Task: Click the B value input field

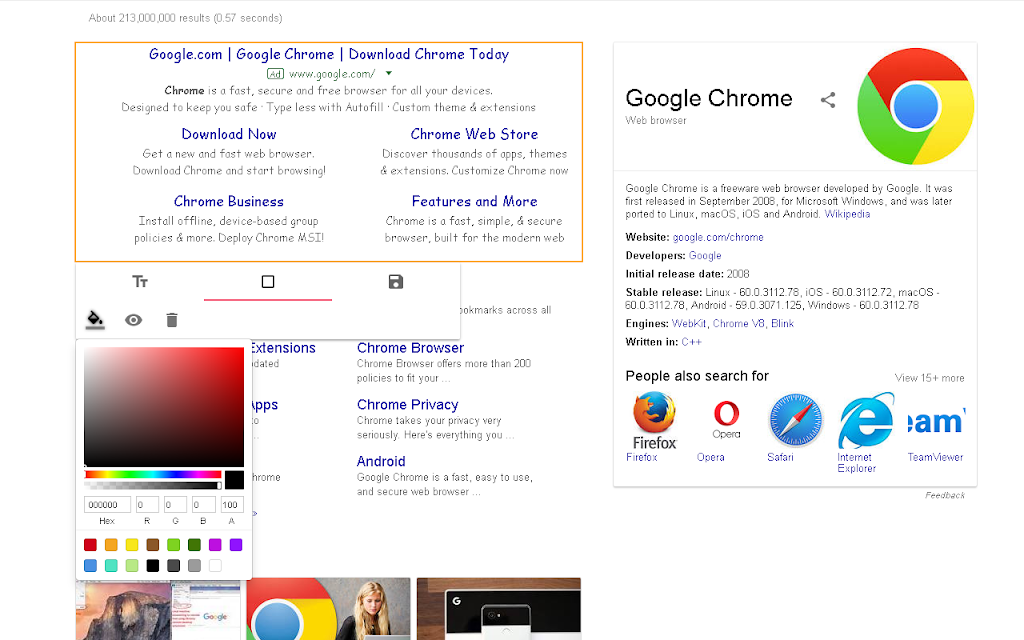Action: (203, 504)
